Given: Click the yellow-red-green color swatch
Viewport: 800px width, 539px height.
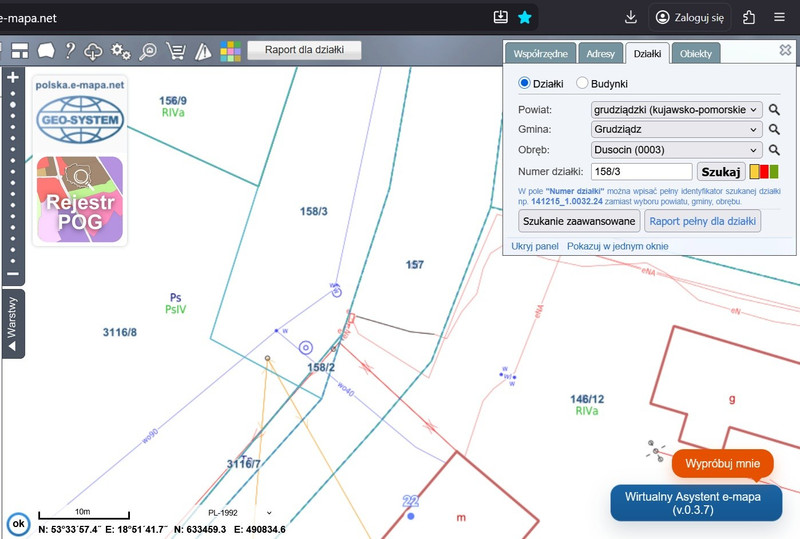Looking at the screenshot, I should (764, 172).
